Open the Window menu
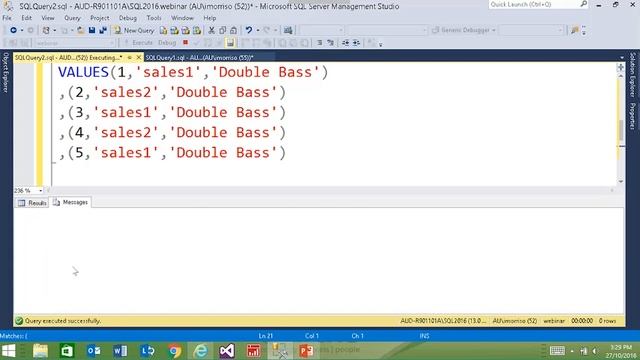 182,18
